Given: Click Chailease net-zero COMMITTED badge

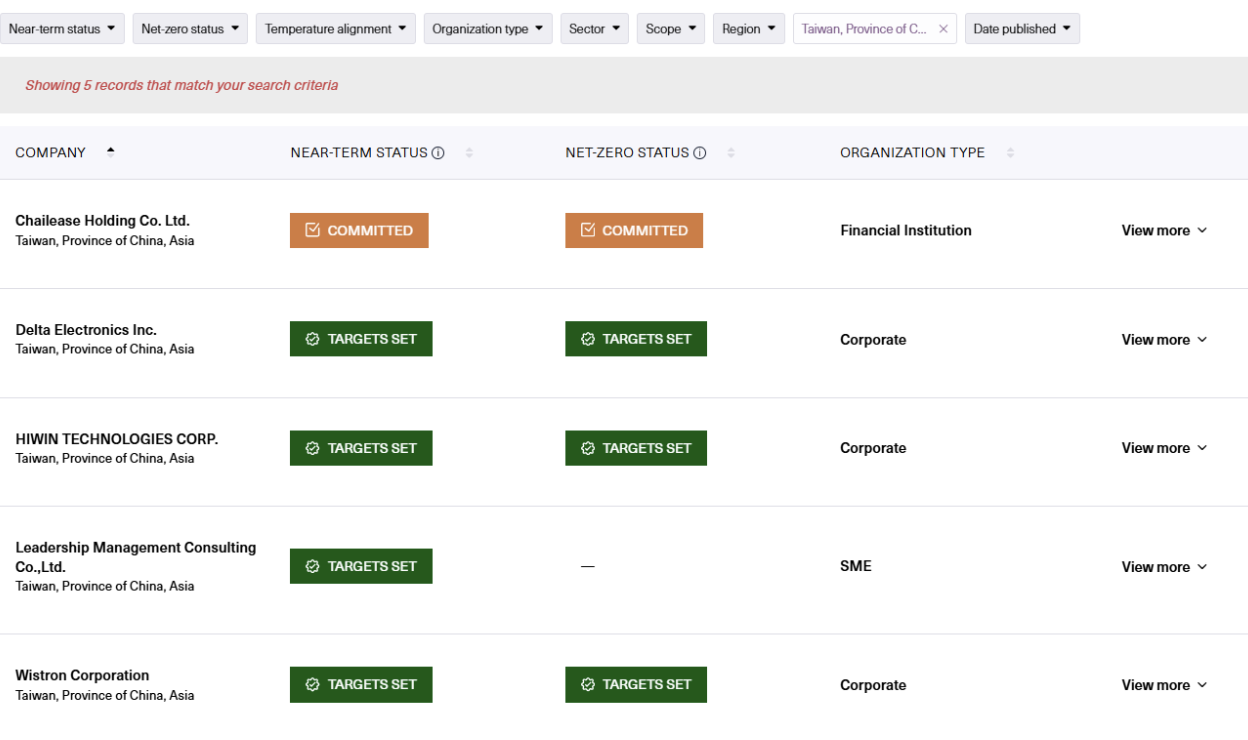Looking at the screenshot, I should click(634, 230).
